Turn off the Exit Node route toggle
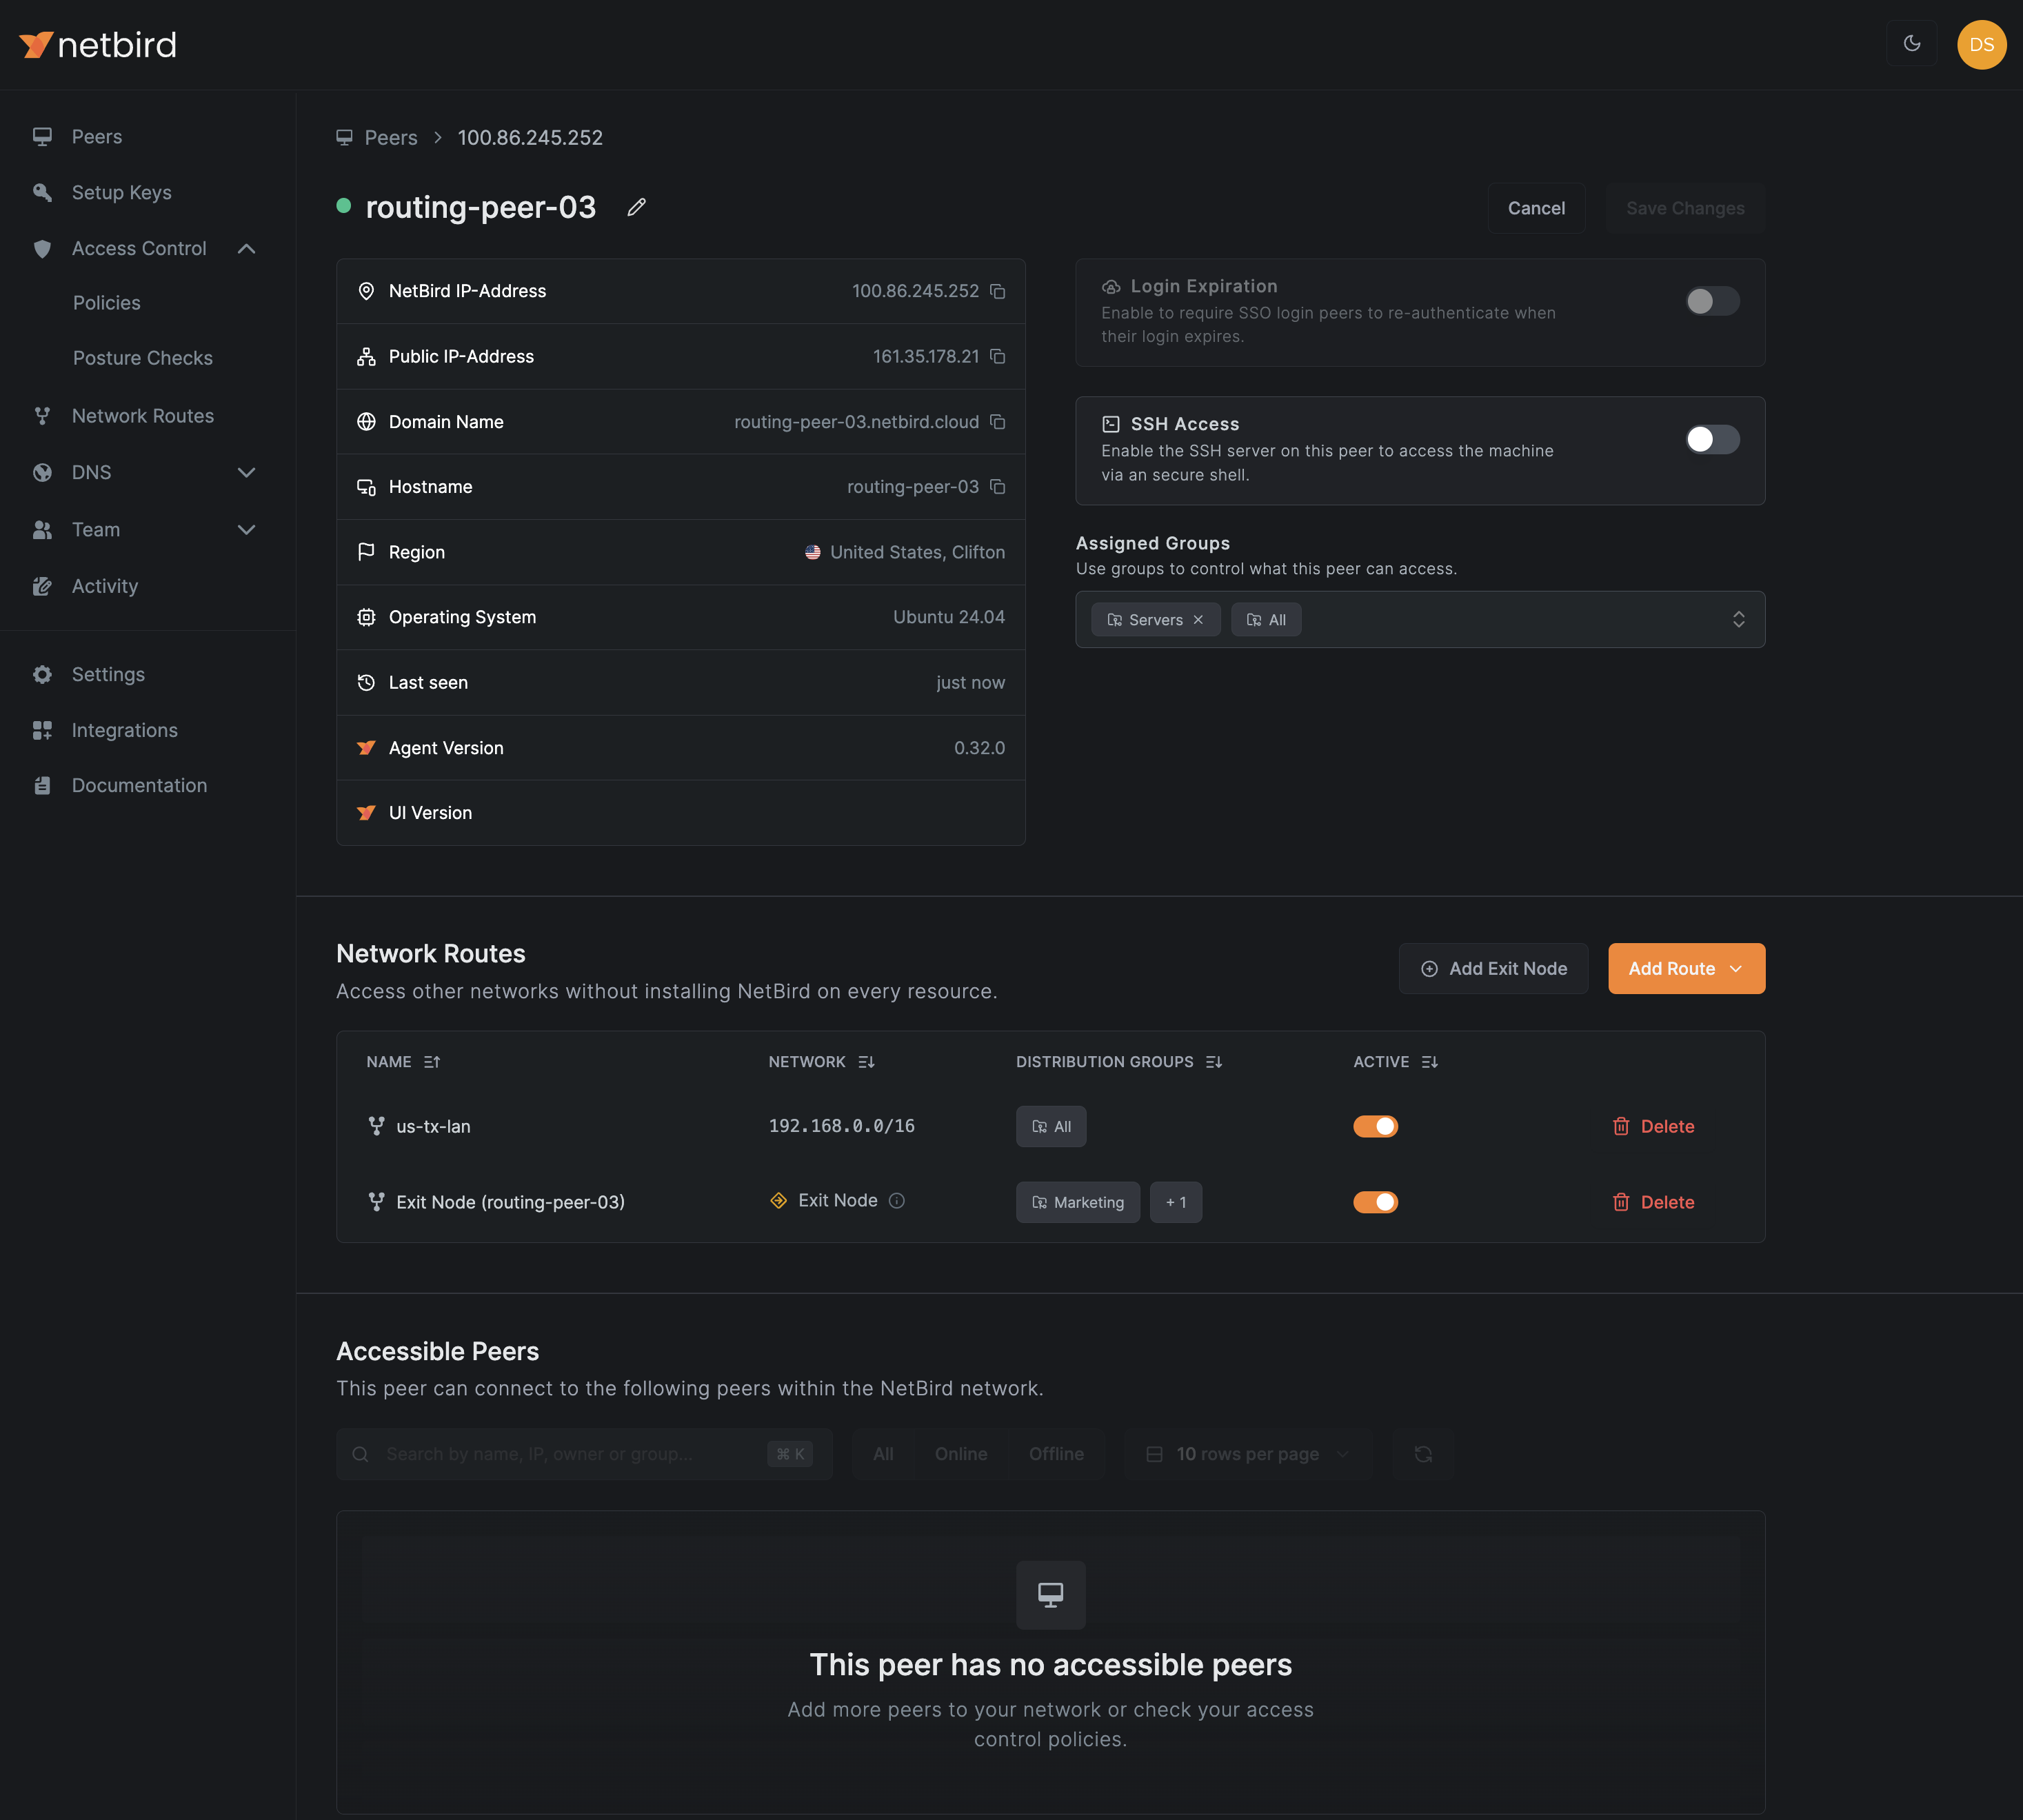Viewport: 2023px width, 1820px height. [1375, 1202]
